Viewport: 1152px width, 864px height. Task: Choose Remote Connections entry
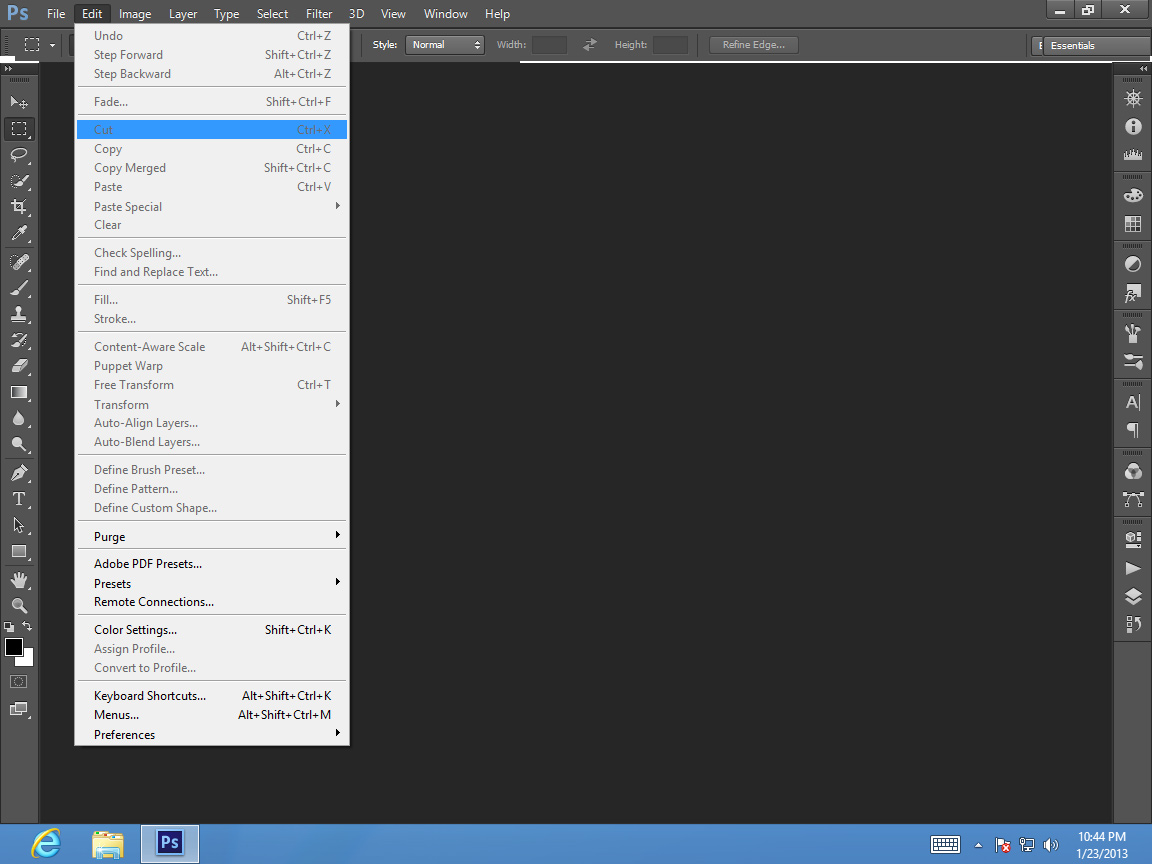tap(212, 602)
